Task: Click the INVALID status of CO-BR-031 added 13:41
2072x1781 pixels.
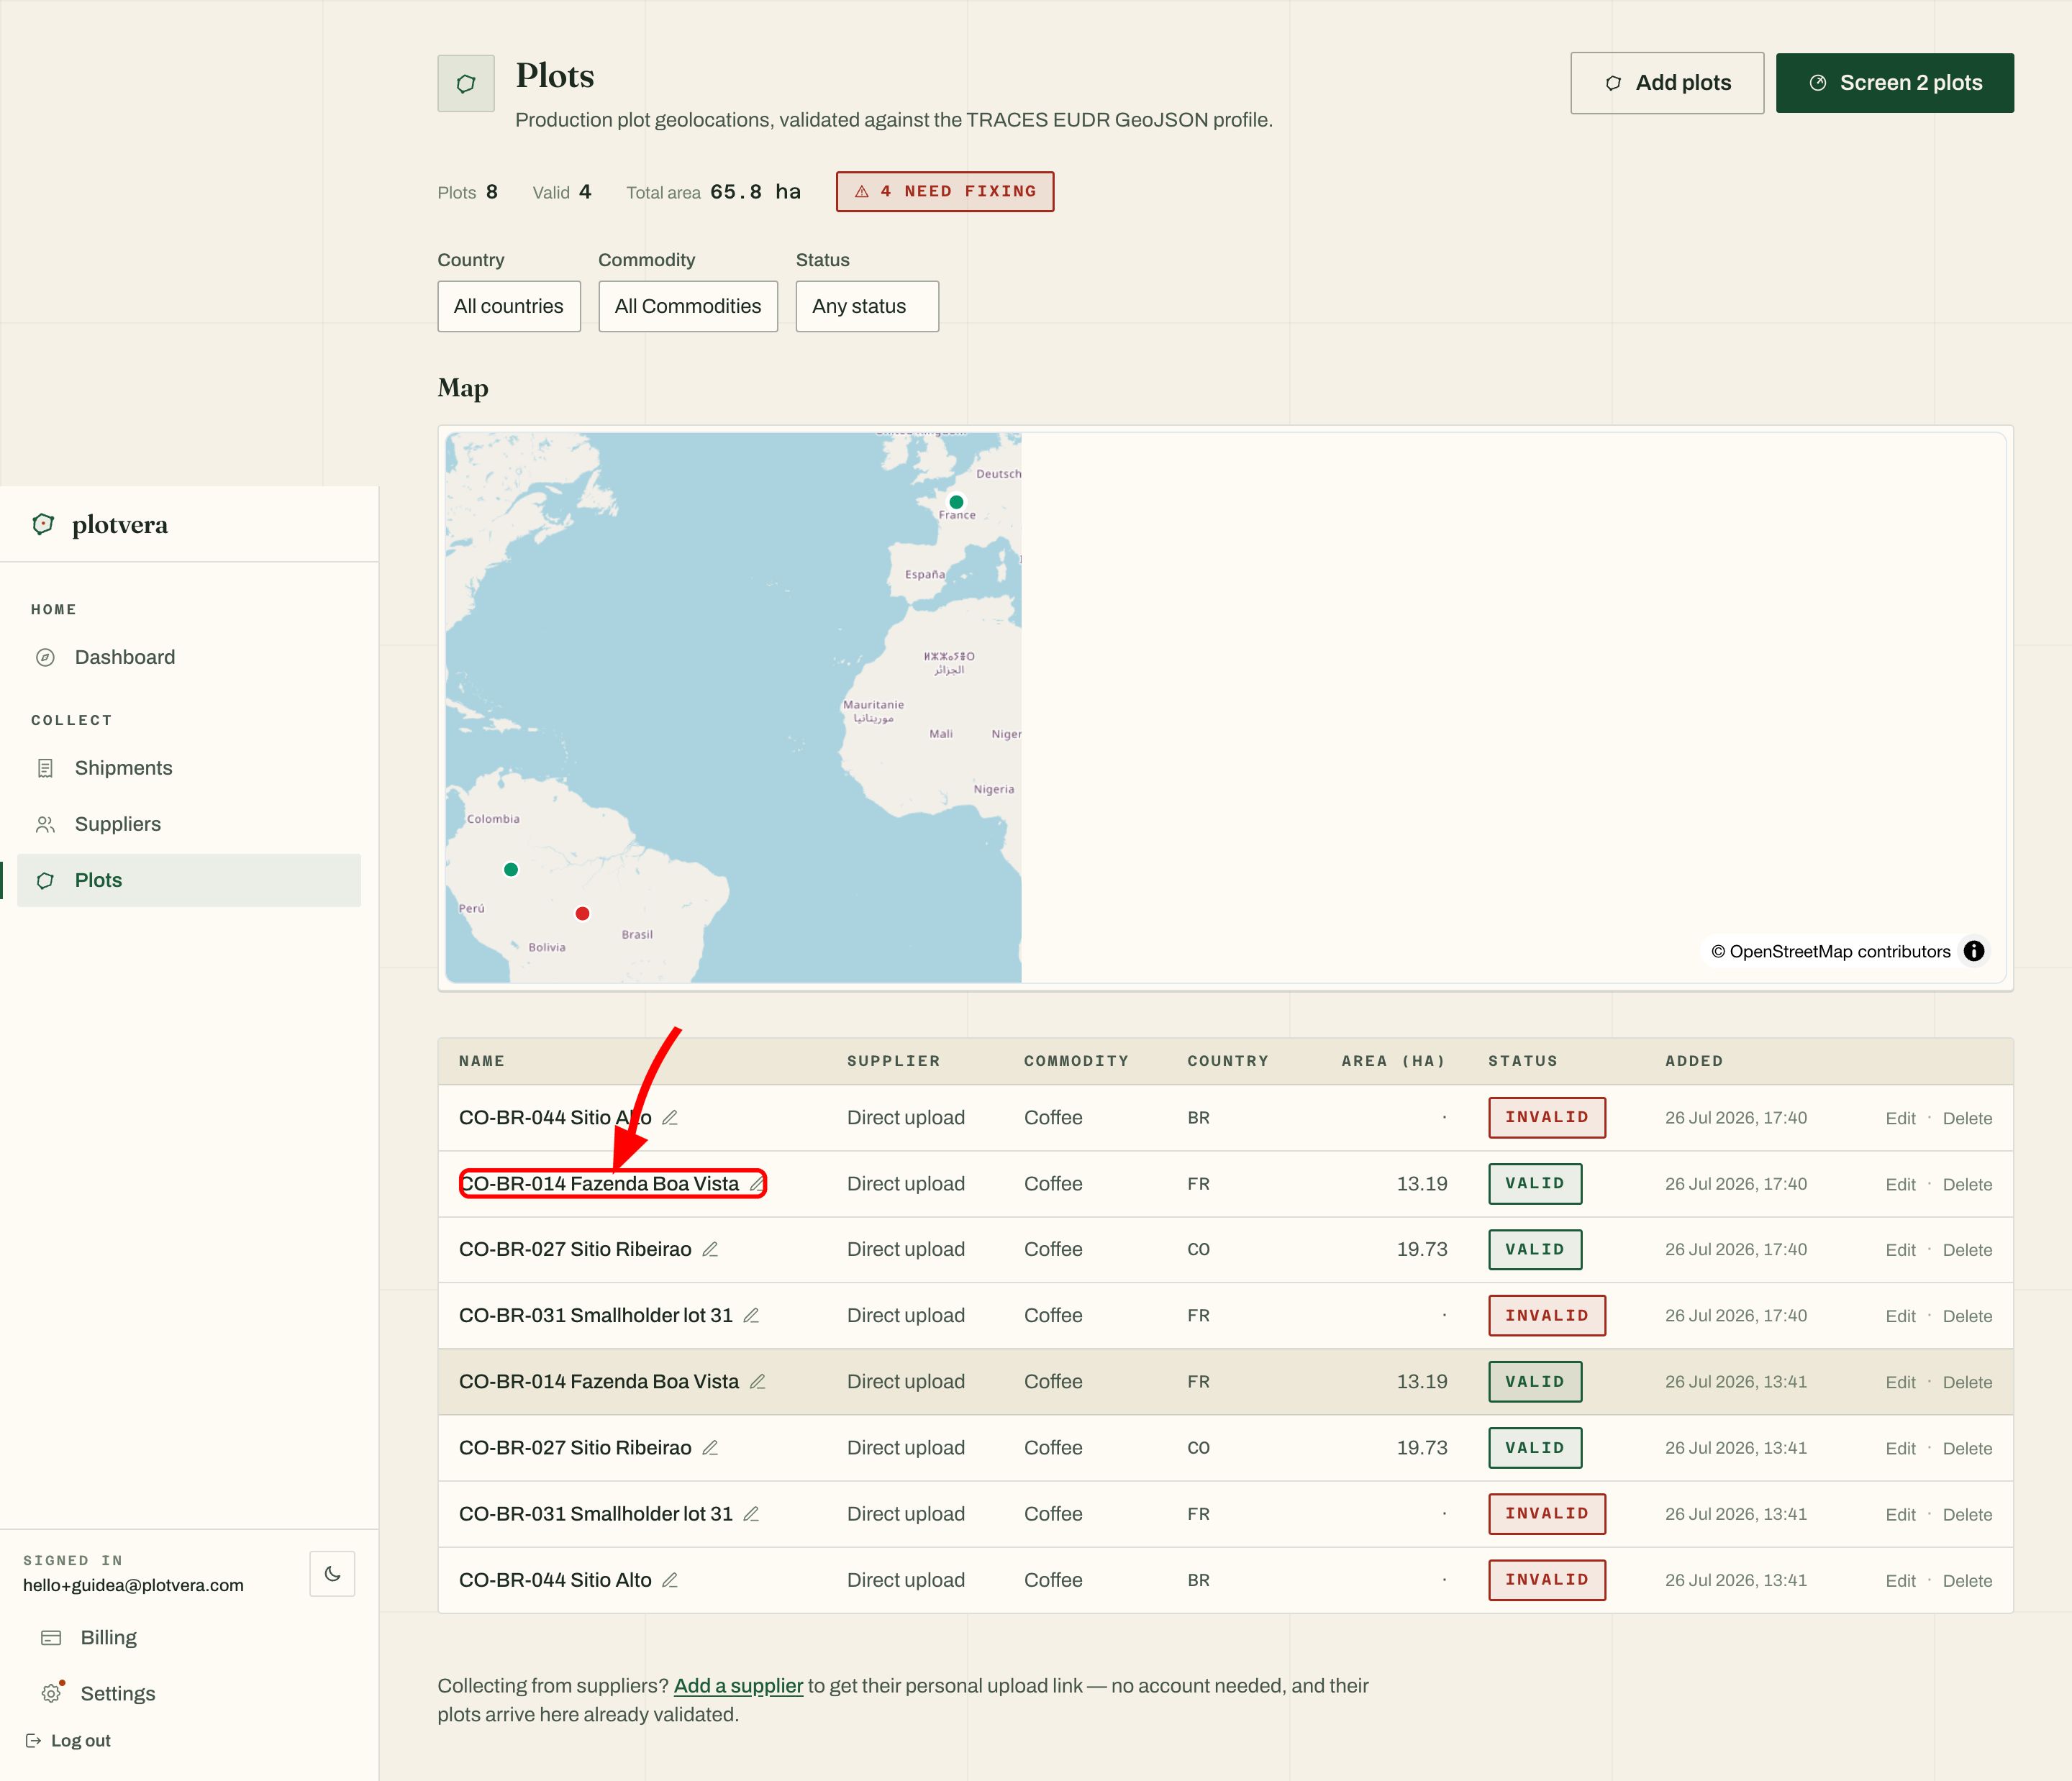Action: 1547,1513
